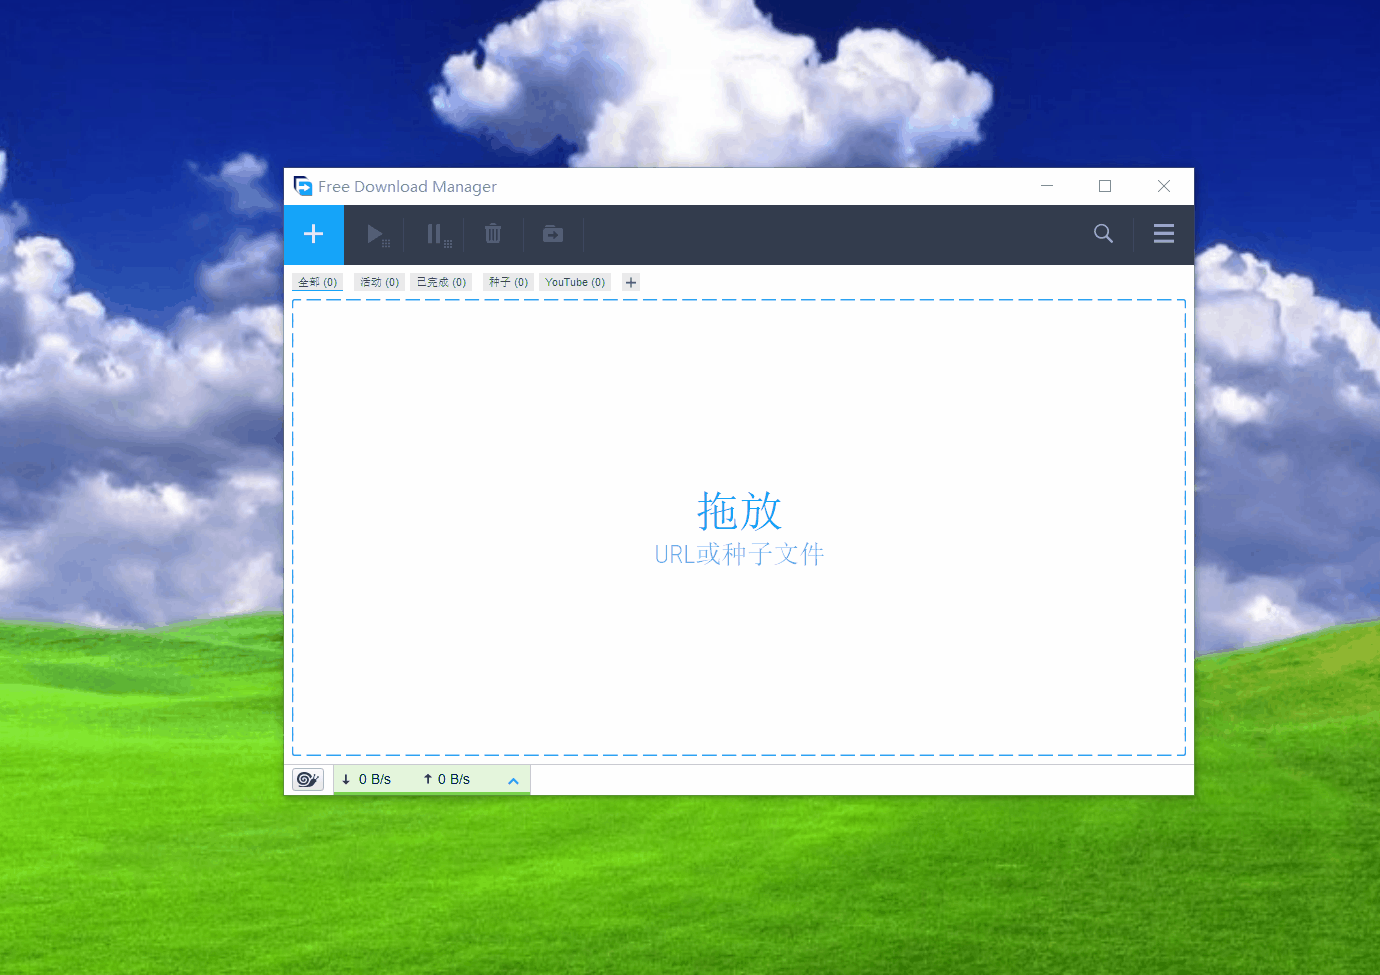Move downloads with the folder arrow icon
The image size is (1380, 975).
553,234
